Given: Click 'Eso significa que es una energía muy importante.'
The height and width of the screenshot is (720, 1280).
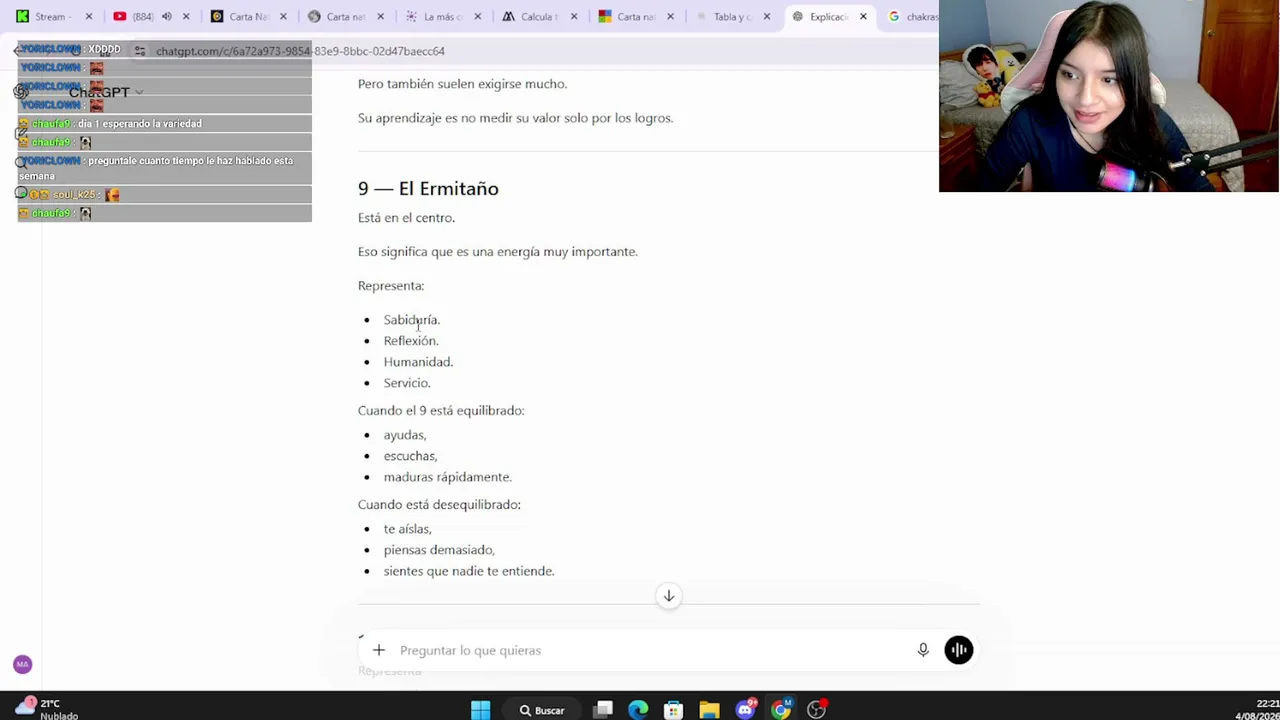Looking at the screenshot, I should point(498,251).
